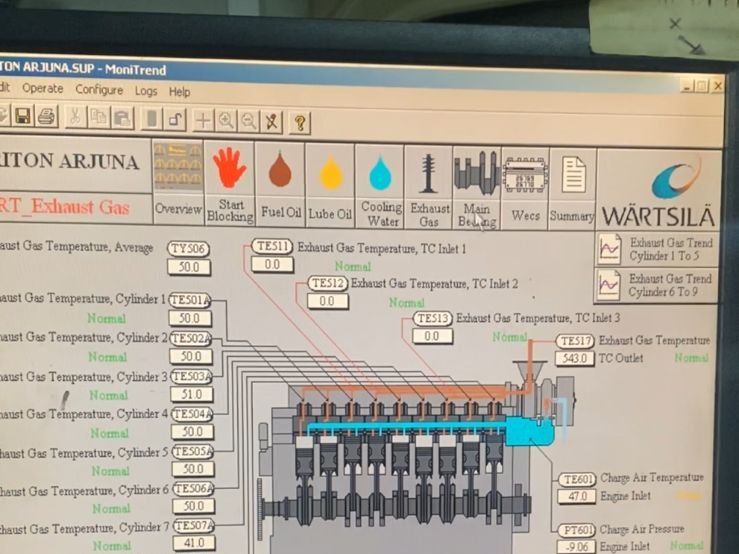Open the Configure menu
This screenshot has width=739, height=554.
(99, 90)
